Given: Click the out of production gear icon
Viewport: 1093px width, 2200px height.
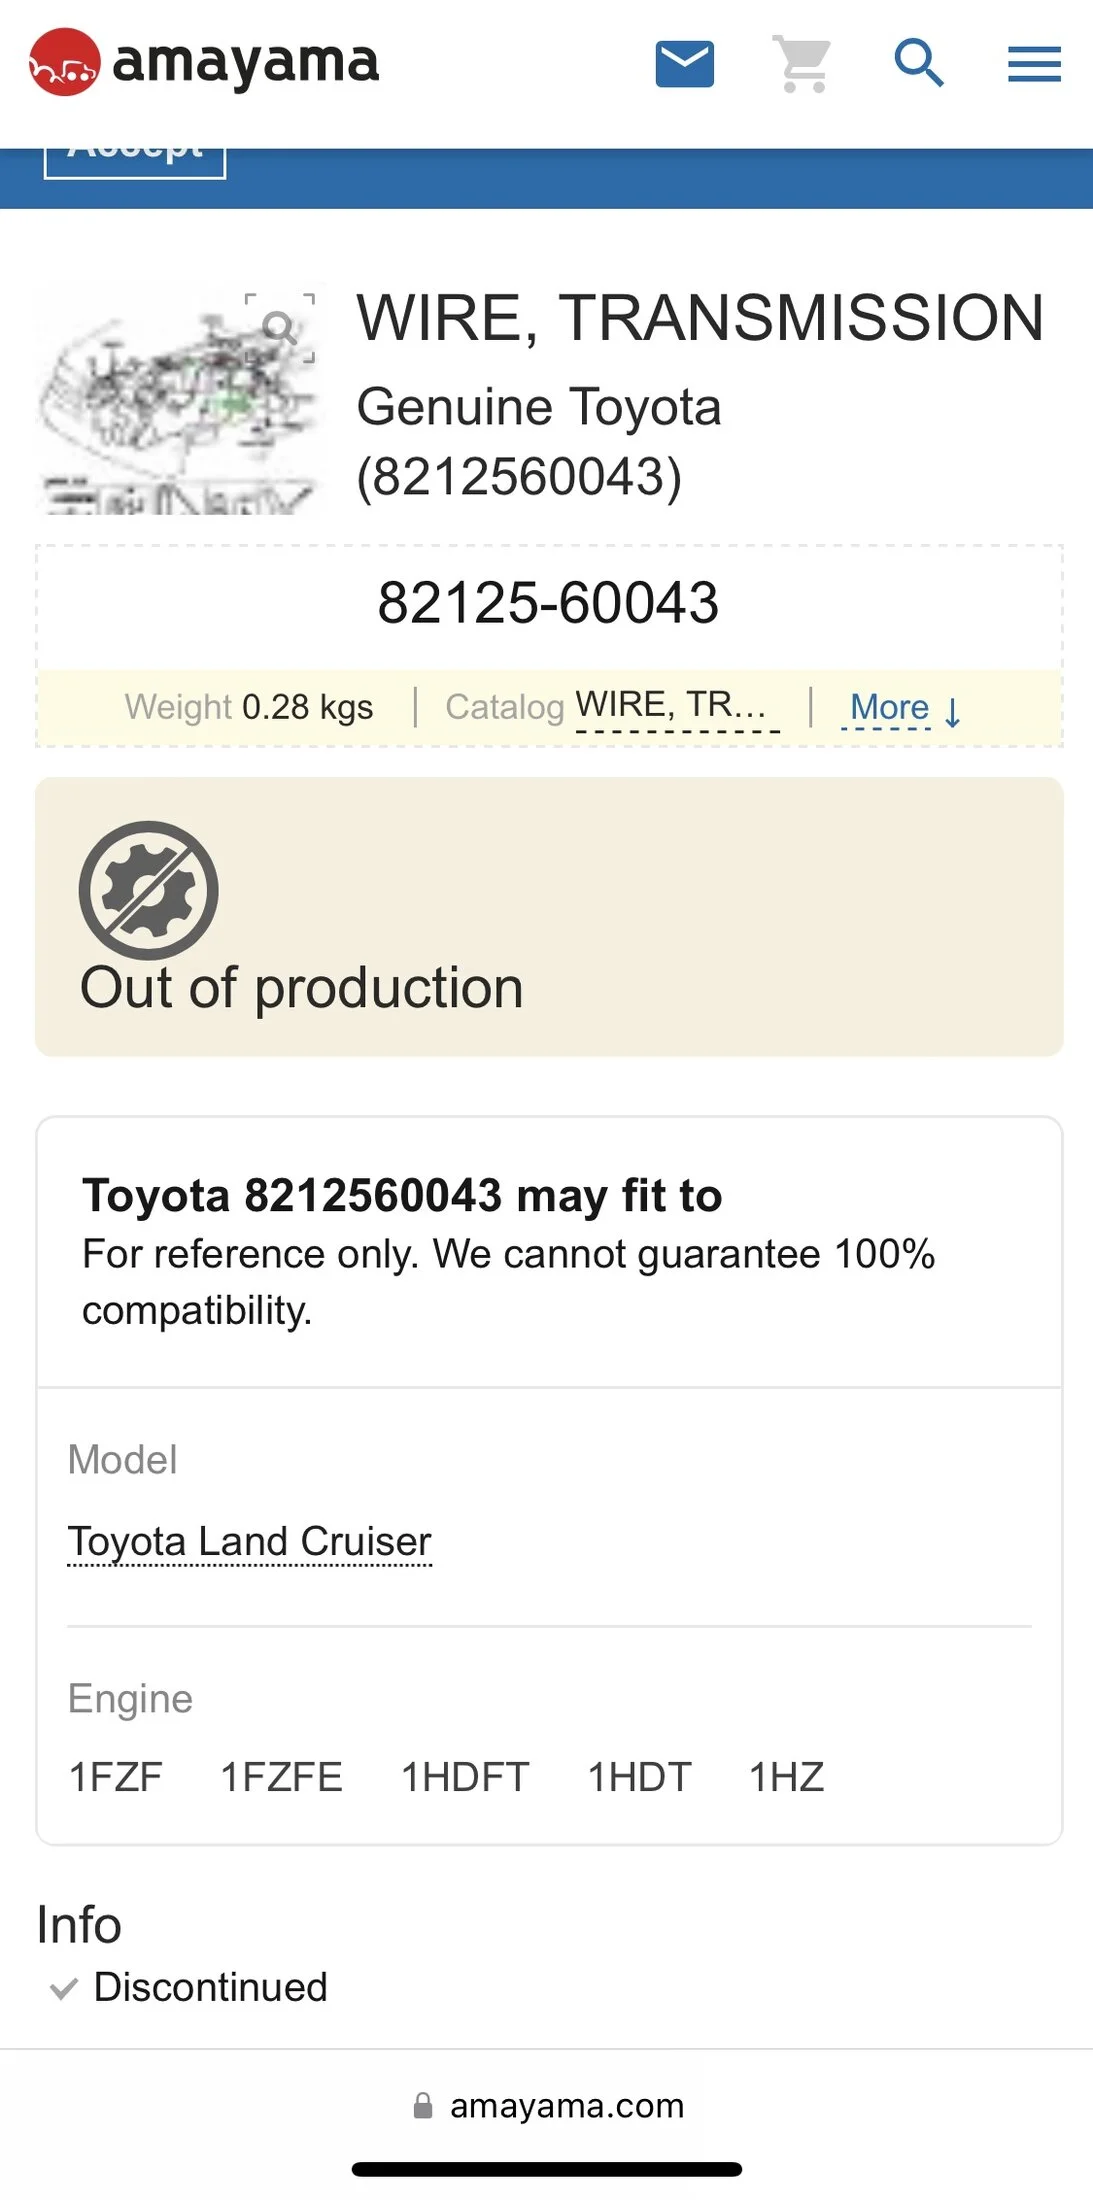Looking at the screenshot, I should coord(149,891).
